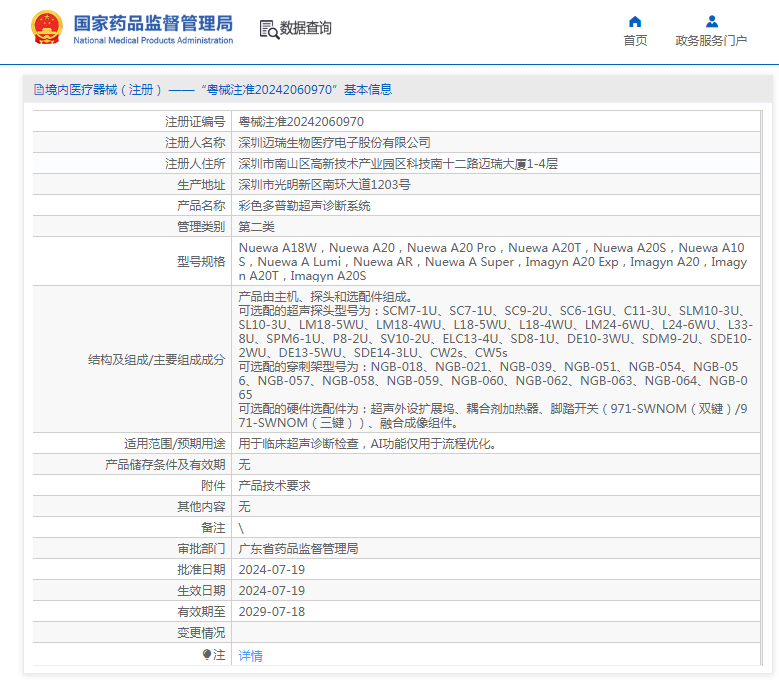The image size is (779, 687).
Task: Select 深圳迈瑞生物医疗电子股份有限公司 registrant name
Action: 334,143
